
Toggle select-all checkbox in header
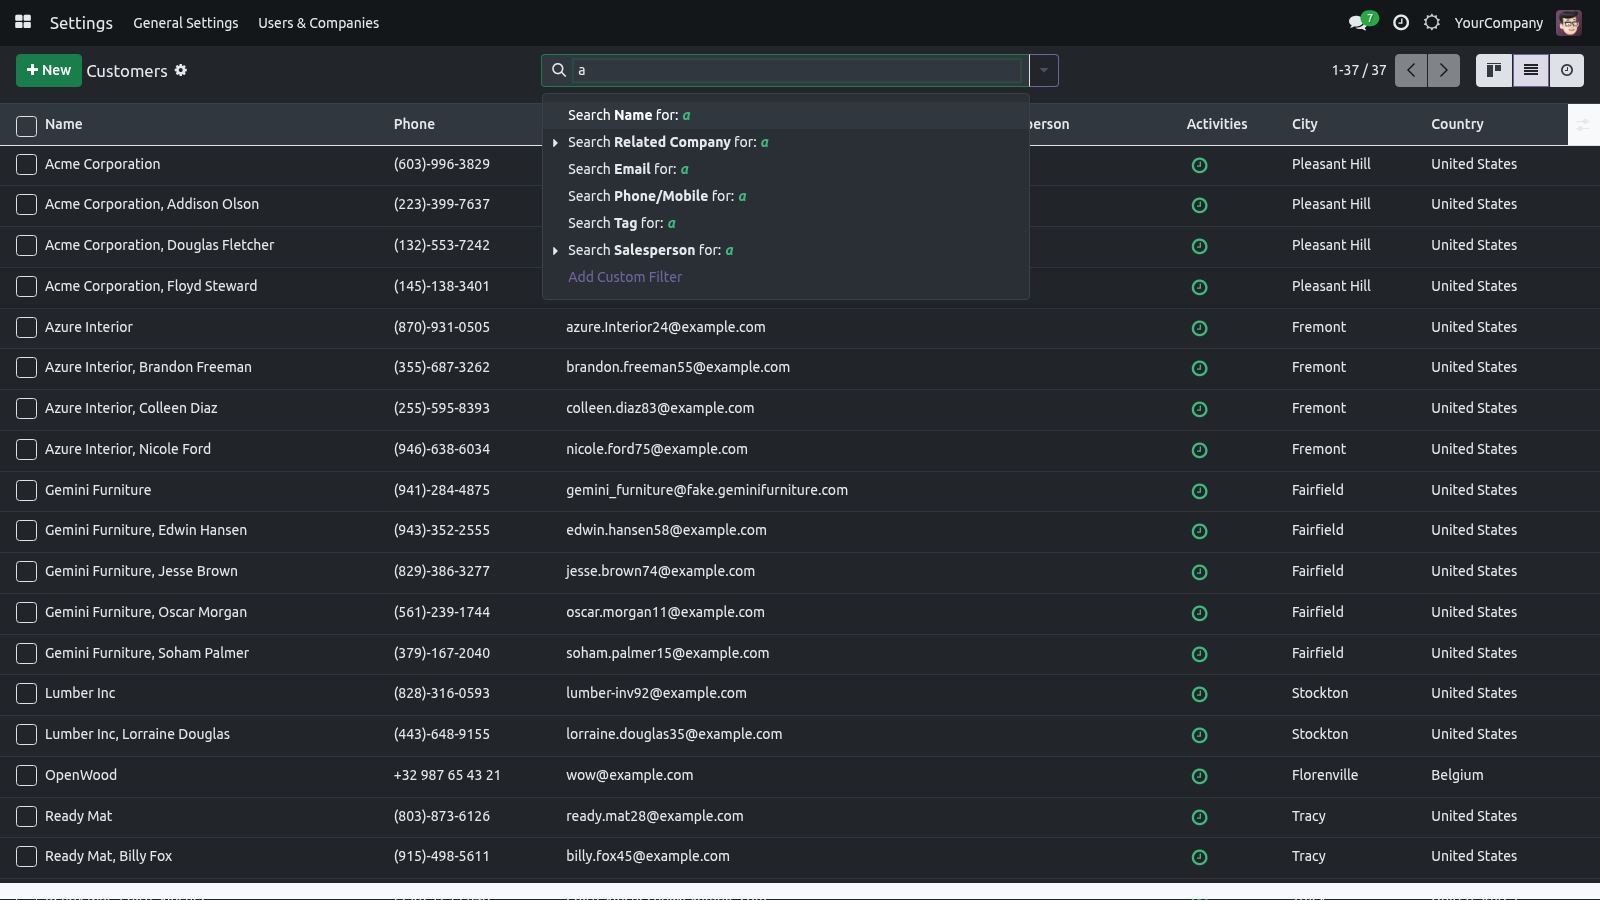coord(27,126)
